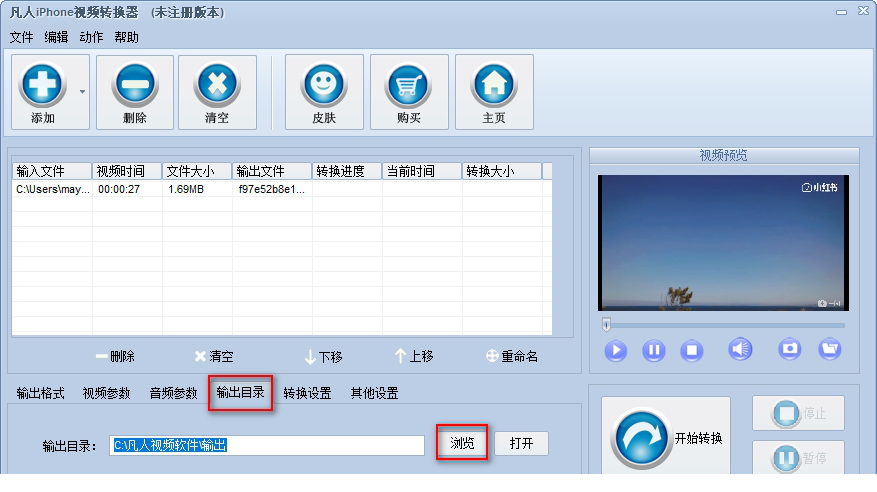Click 重命名 to rename the file
The height and width of the screenshot is (492, 877).
pos(512,356)
